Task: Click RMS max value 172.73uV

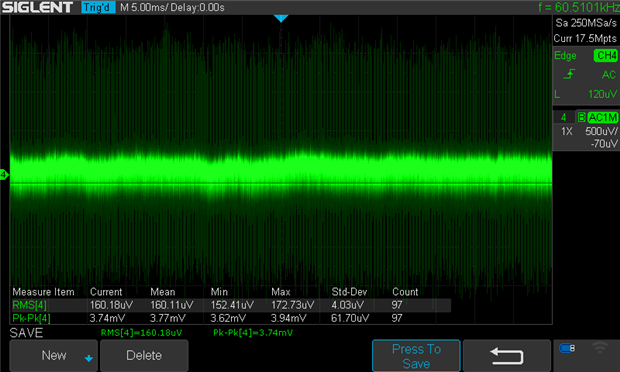Action: tap(293, 305)
